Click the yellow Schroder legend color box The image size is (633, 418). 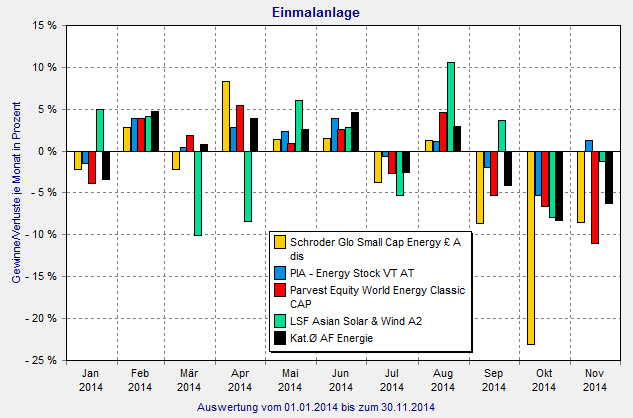(281, 241)
